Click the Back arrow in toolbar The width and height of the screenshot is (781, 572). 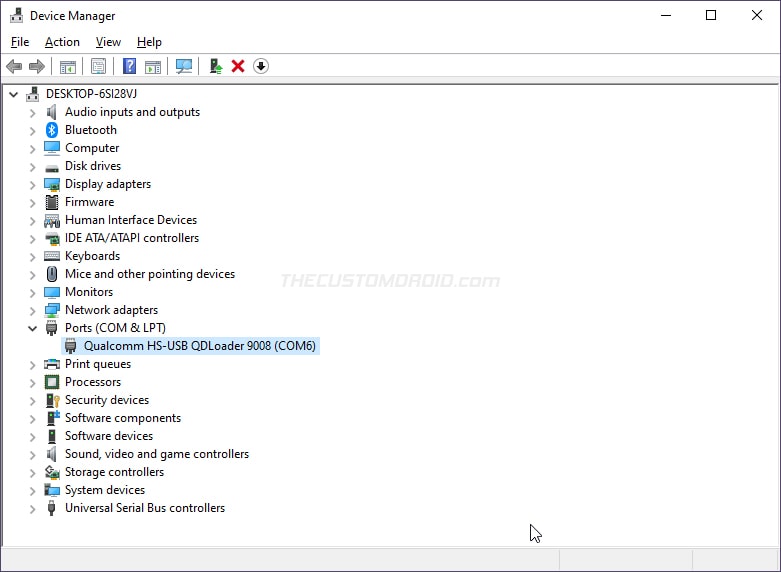click(x=14, y=66)
